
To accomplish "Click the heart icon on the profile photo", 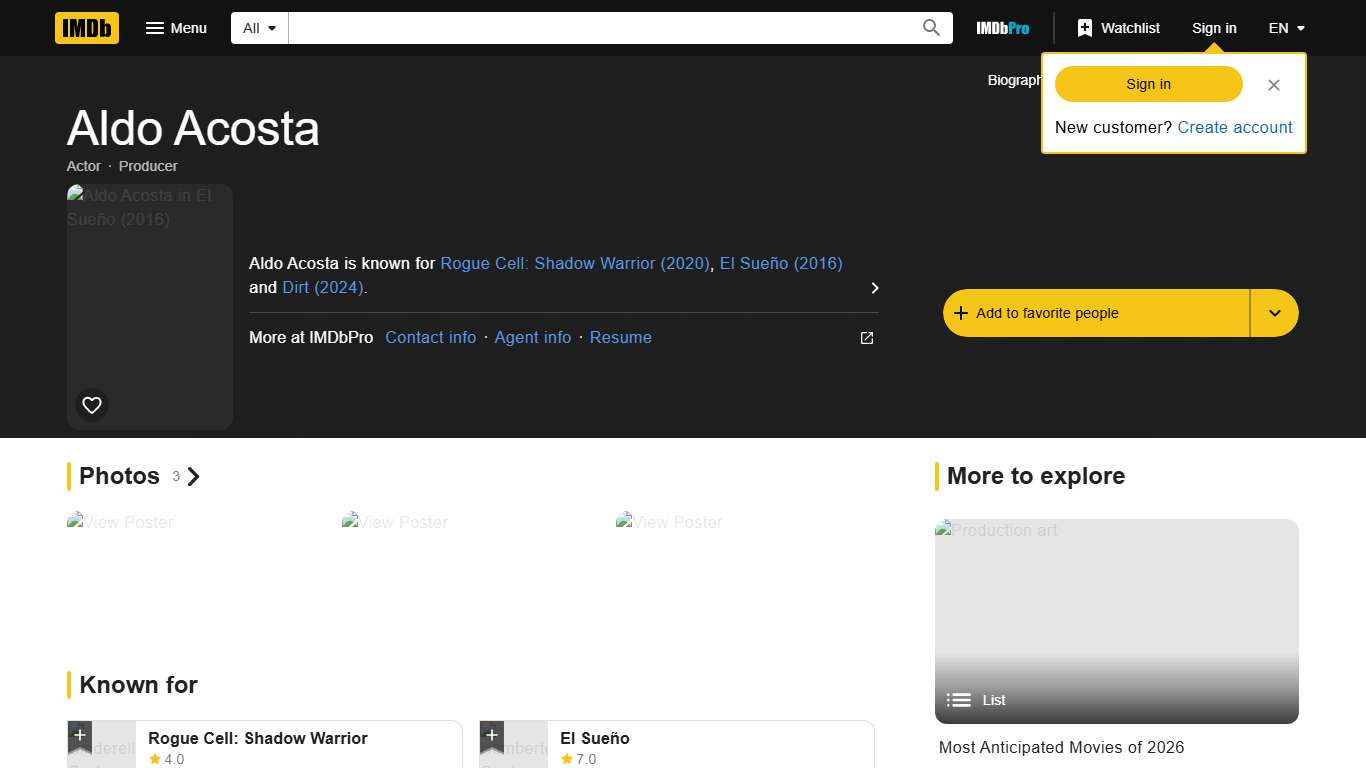I will 91,404.
